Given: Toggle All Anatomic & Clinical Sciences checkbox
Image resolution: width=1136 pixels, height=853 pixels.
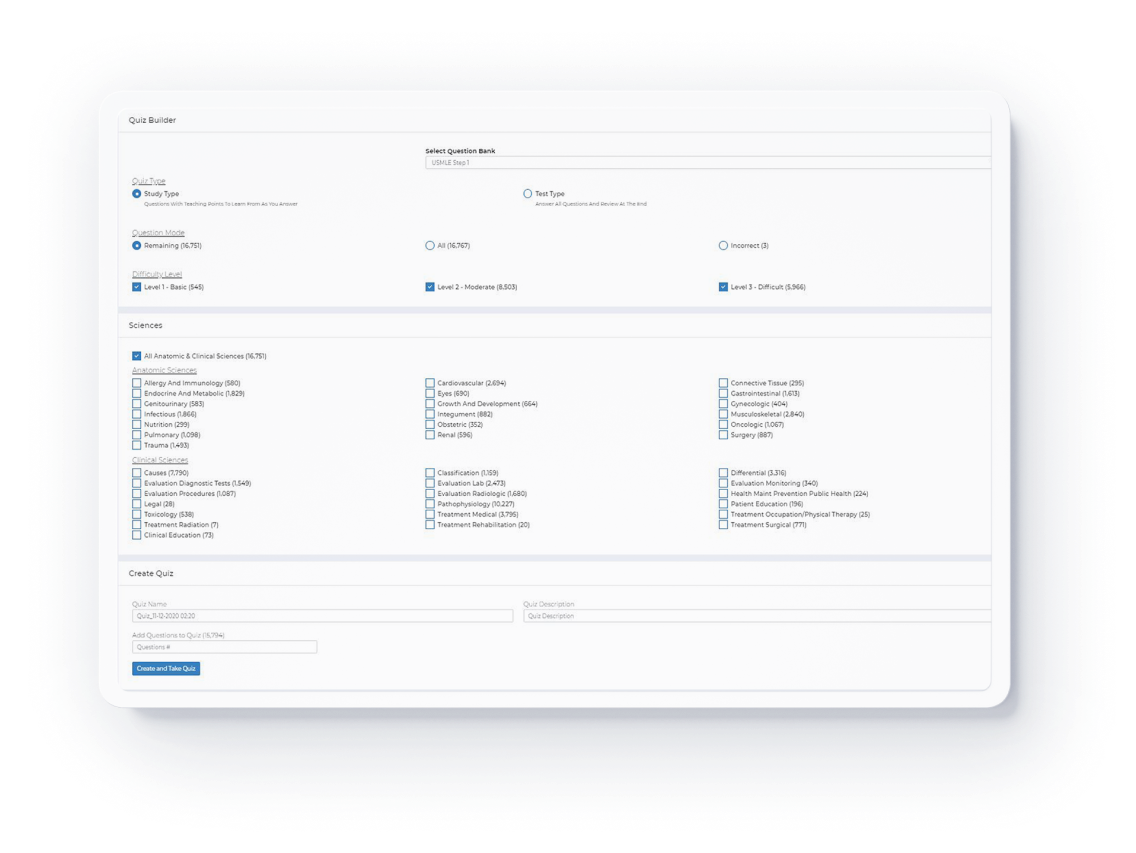Looking at the screenshot, I should 136,356.
